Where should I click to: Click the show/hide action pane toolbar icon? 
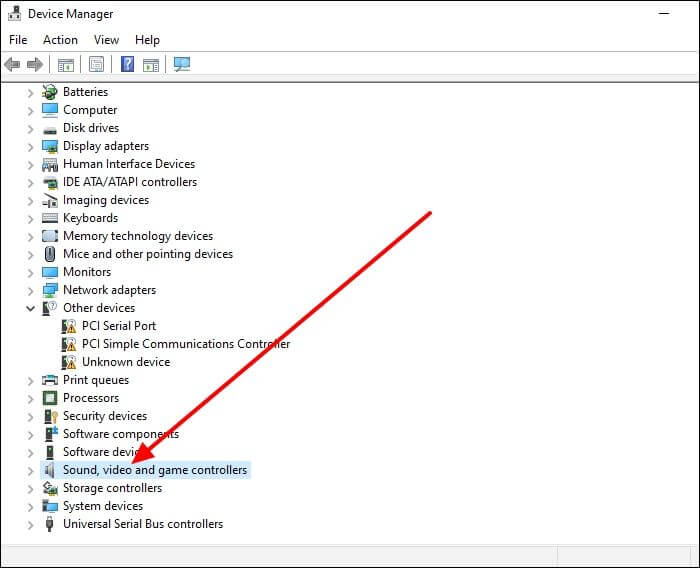pos(151,65)
